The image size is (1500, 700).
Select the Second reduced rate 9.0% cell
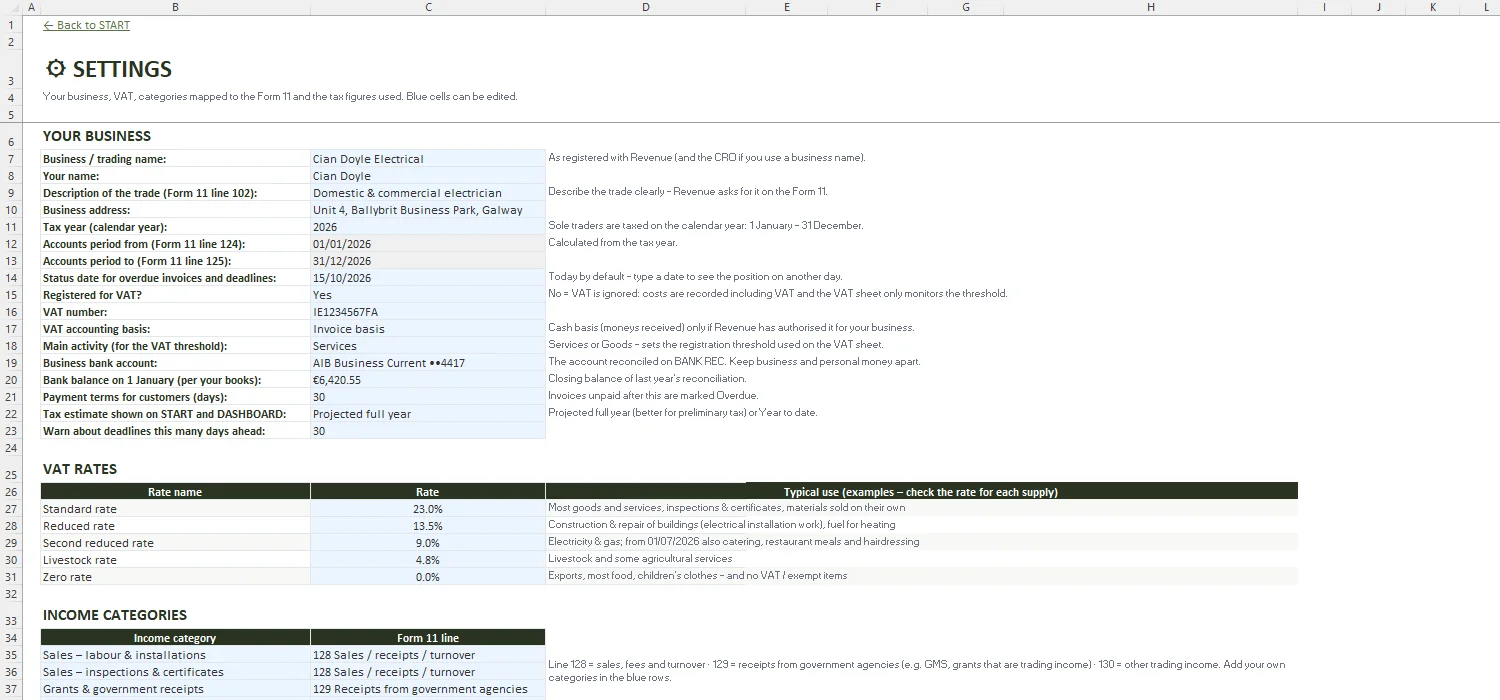(428, 543)
